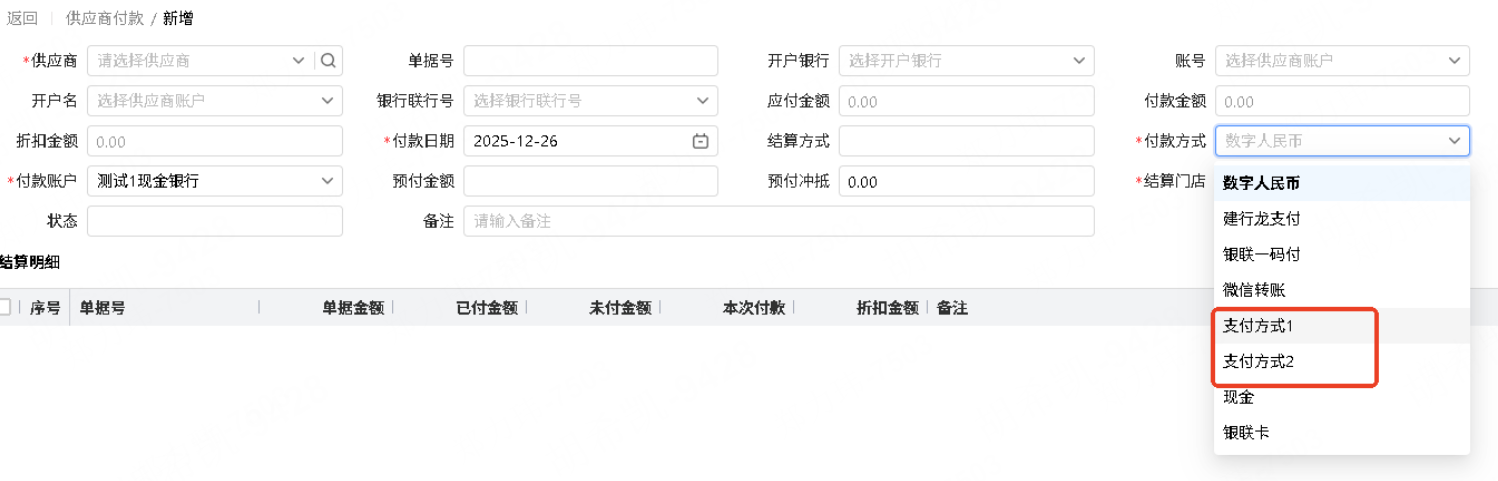
Task: Select 数字人民币 from payment method list
Action: point(1261,183)
